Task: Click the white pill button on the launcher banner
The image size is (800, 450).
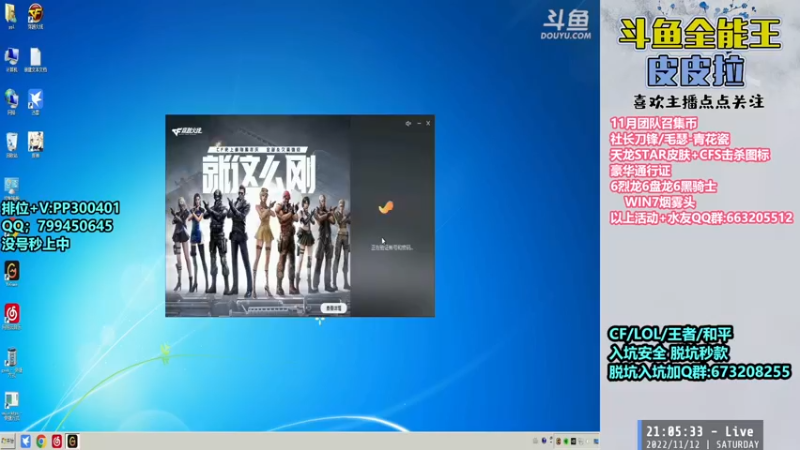Action: point(334,308)
